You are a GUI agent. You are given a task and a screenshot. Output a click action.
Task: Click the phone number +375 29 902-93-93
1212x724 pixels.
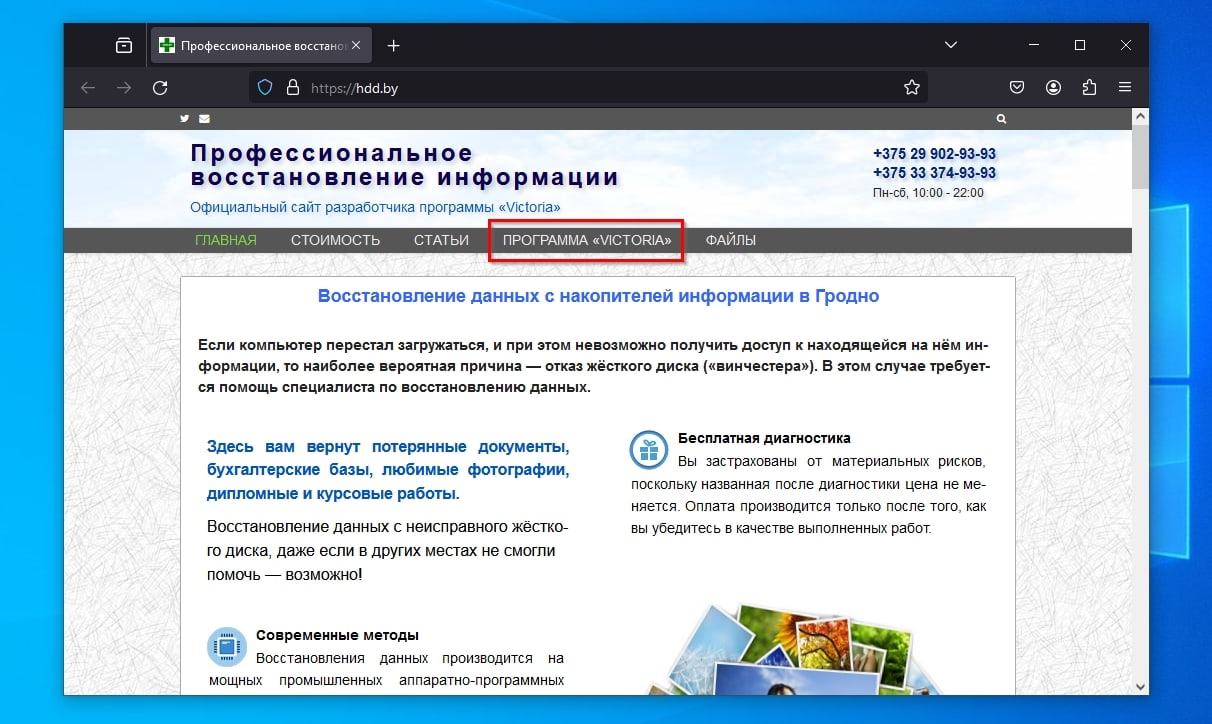(934, 154)
